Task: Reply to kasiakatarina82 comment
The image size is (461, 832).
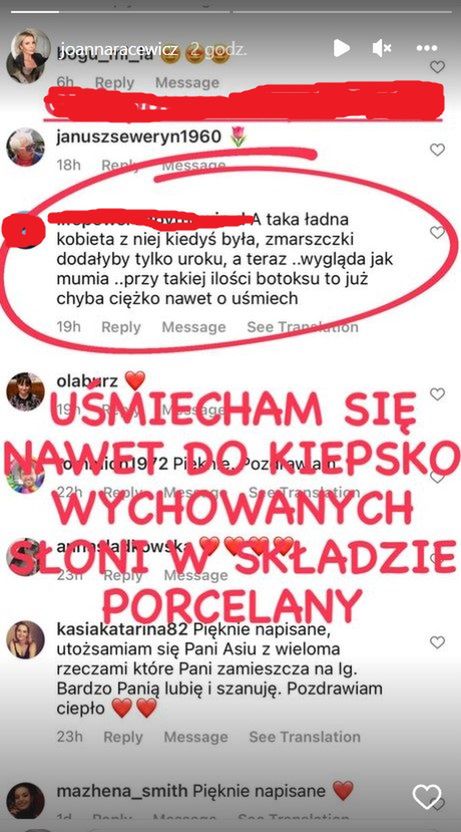Action: click(x=123, y=737)
